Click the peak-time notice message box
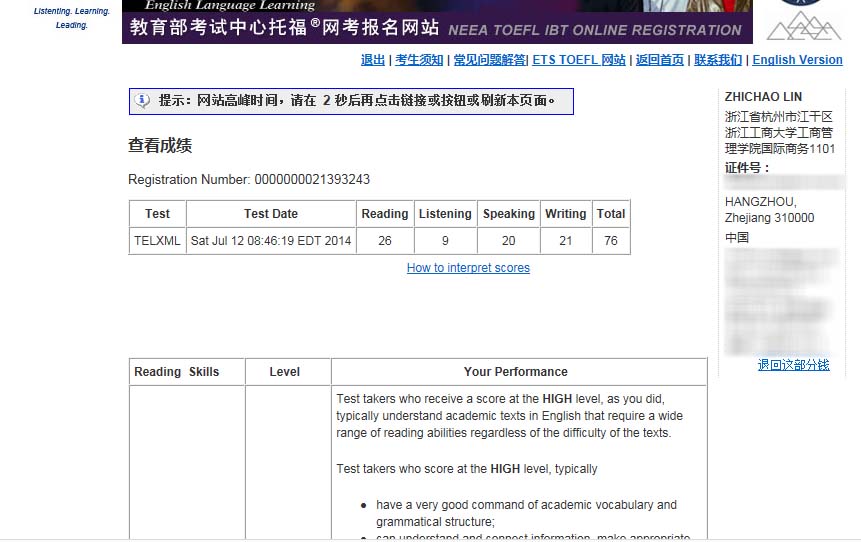Screen dimensions: 861x542 351,101
